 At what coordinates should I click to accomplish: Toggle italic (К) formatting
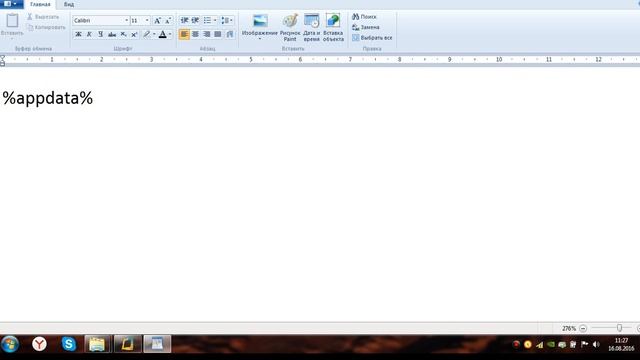(89, 34)
